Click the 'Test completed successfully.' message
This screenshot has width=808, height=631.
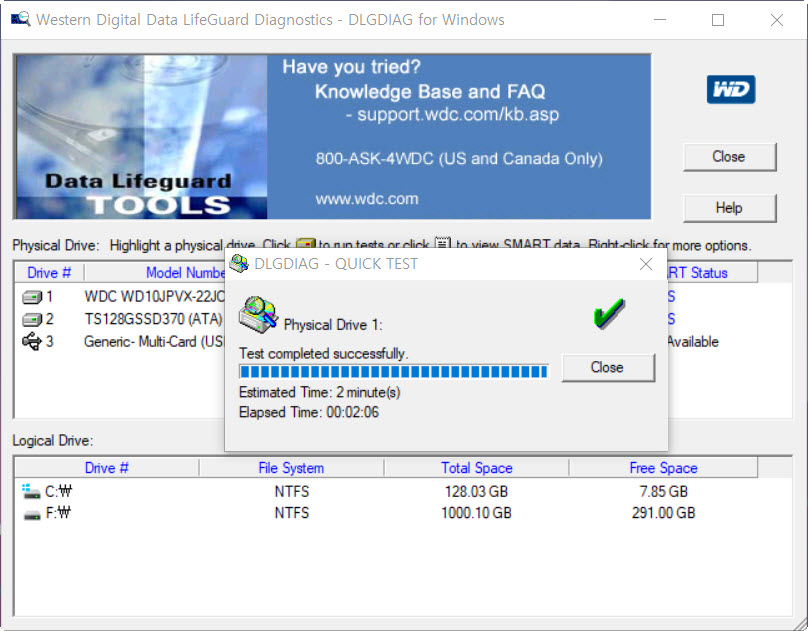click(x=324, y=353)
